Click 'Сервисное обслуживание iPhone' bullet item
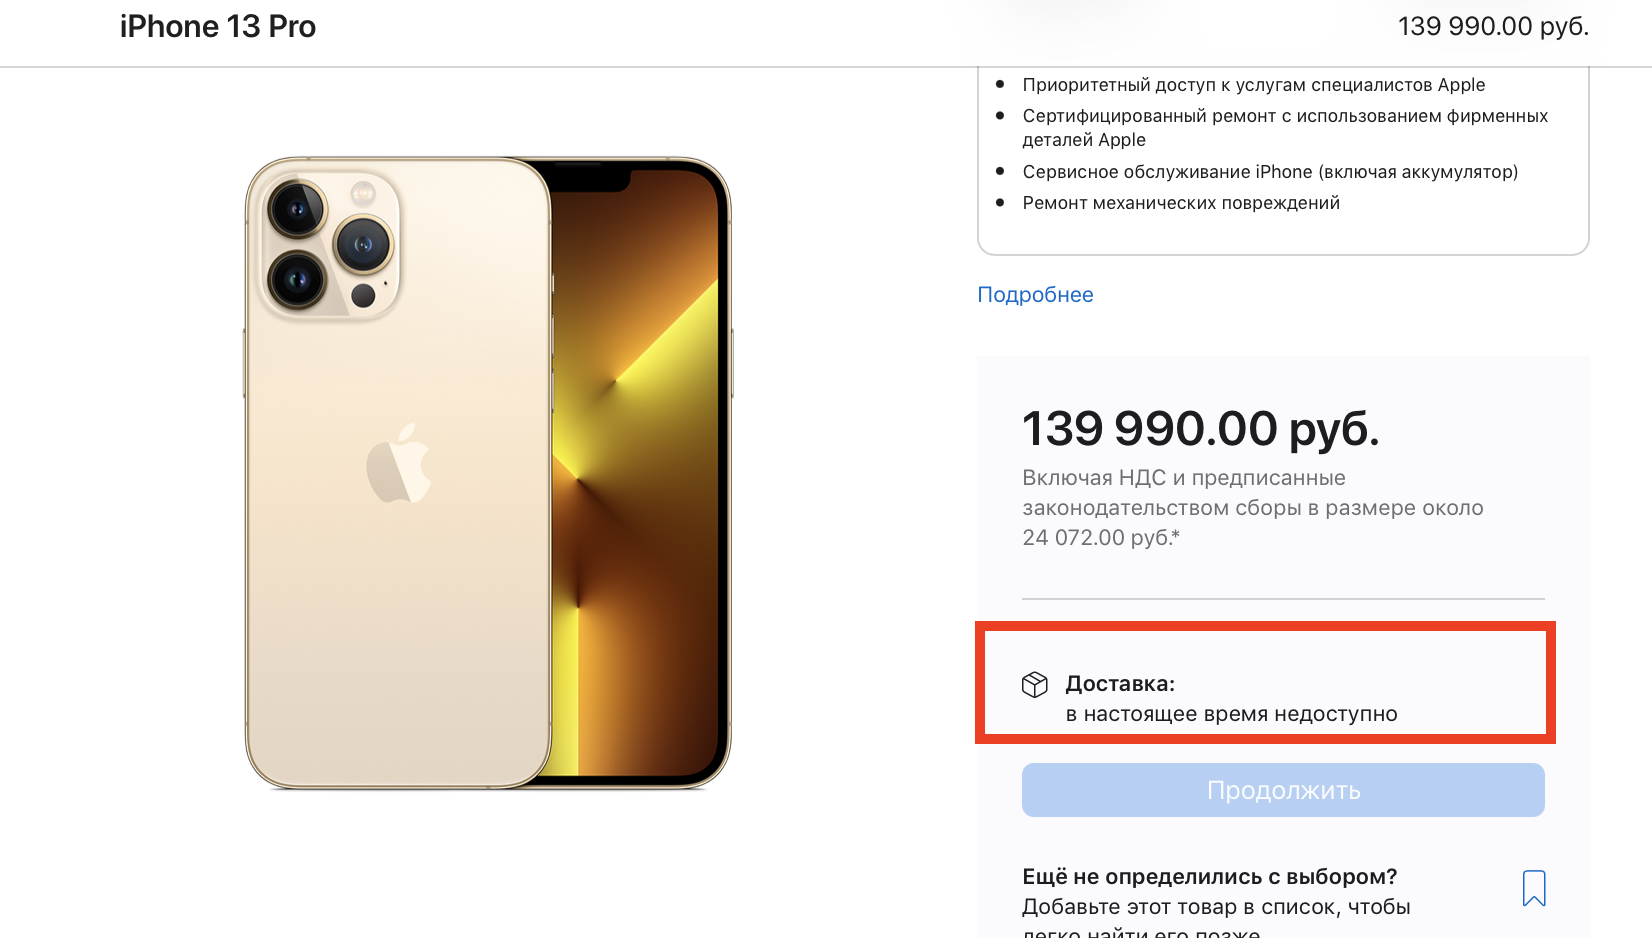 [x=1270, y=172]
